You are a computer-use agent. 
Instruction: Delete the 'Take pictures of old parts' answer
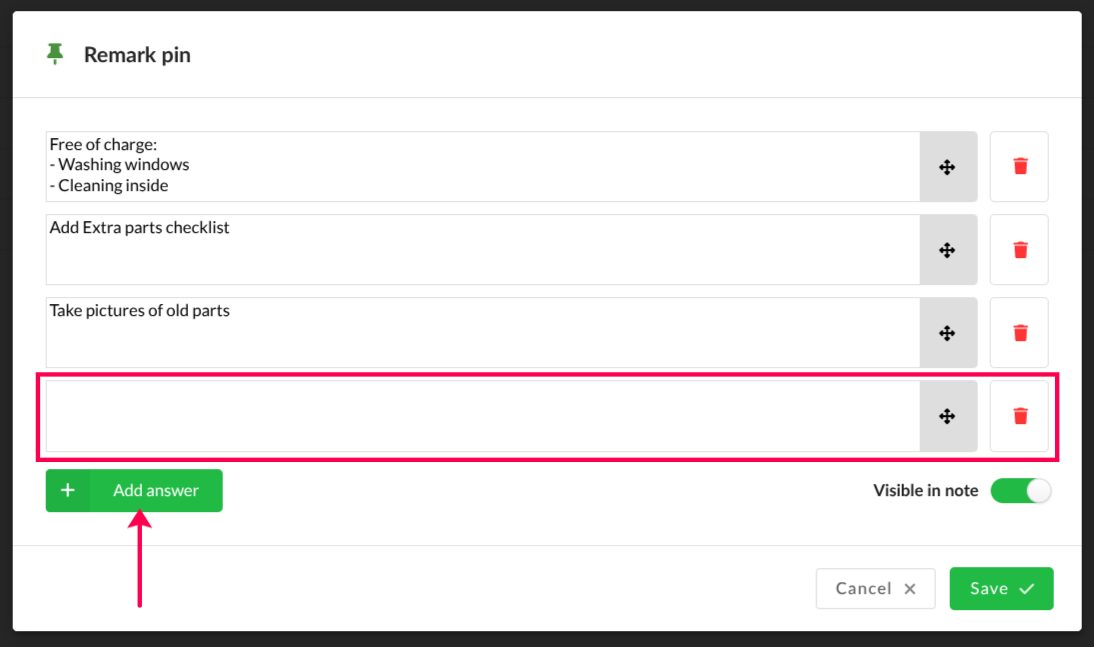pyautogui.click(x=1019, y=333)
